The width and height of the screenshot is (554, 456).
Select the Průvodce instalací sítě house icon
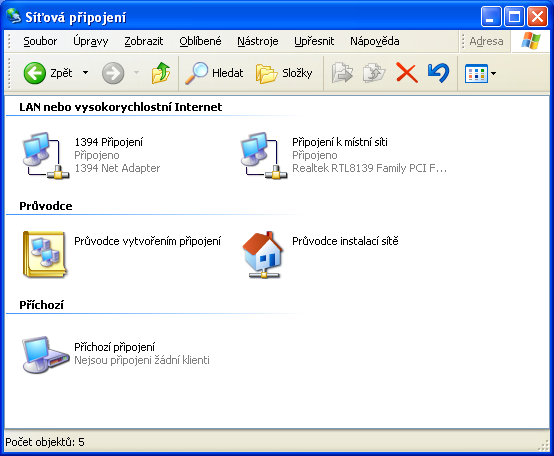(x=263, y=254)
